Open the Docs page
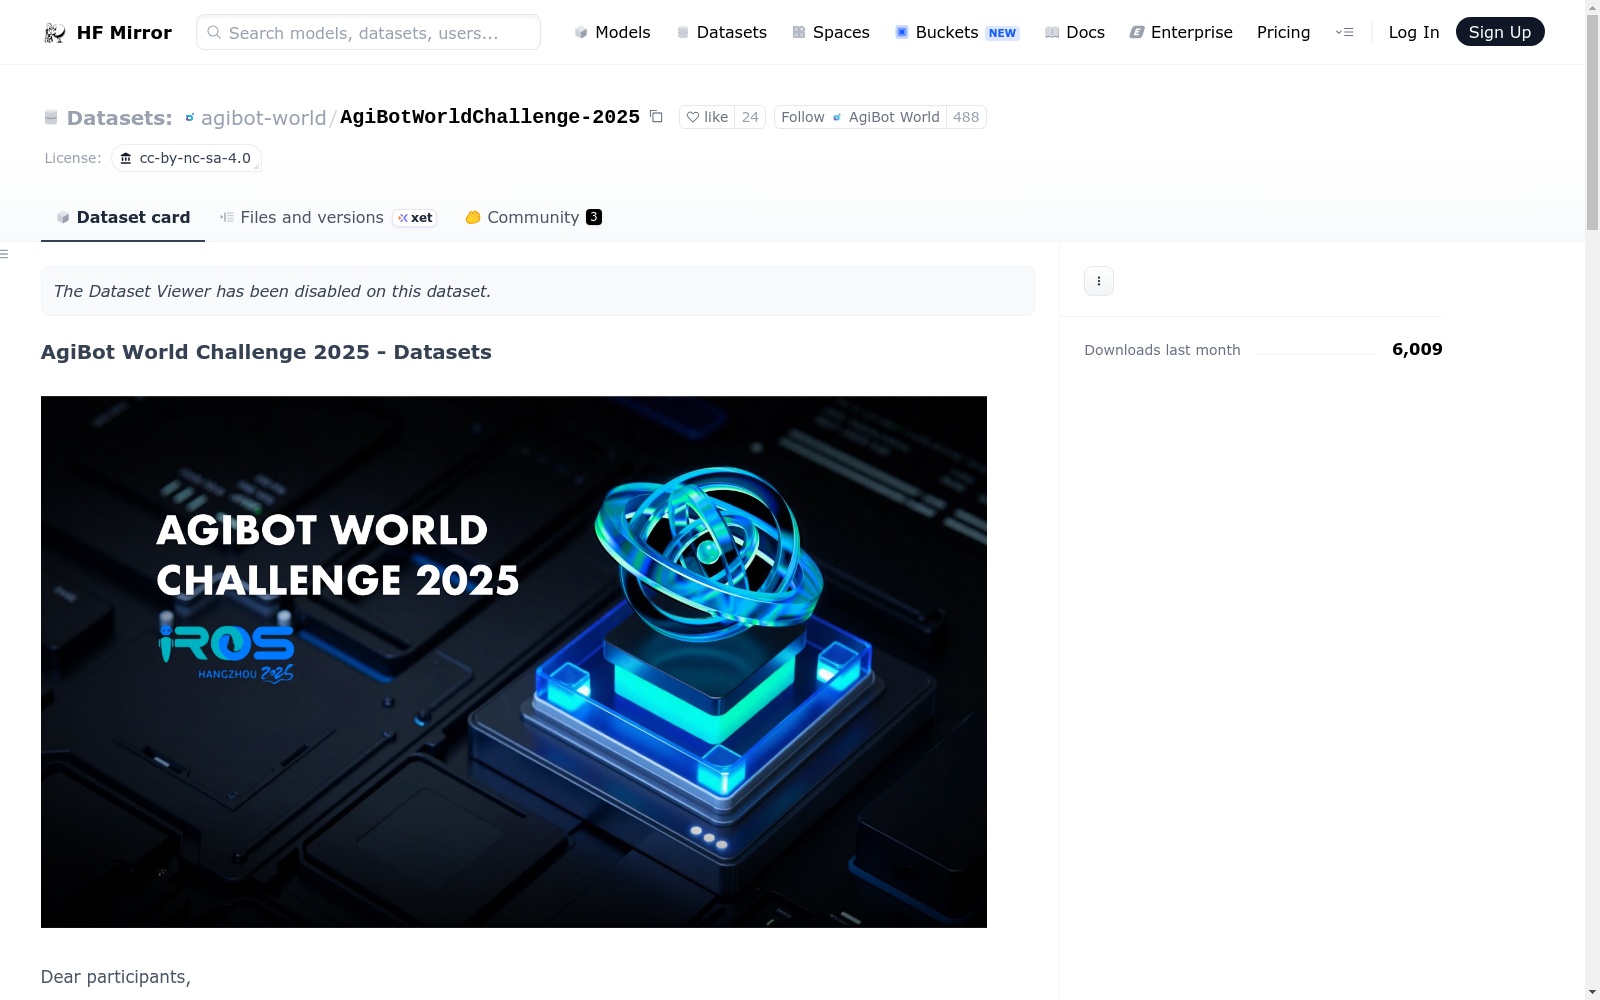The image size is (1600, 1000). pyautogui.click(x=1074, y=32)
